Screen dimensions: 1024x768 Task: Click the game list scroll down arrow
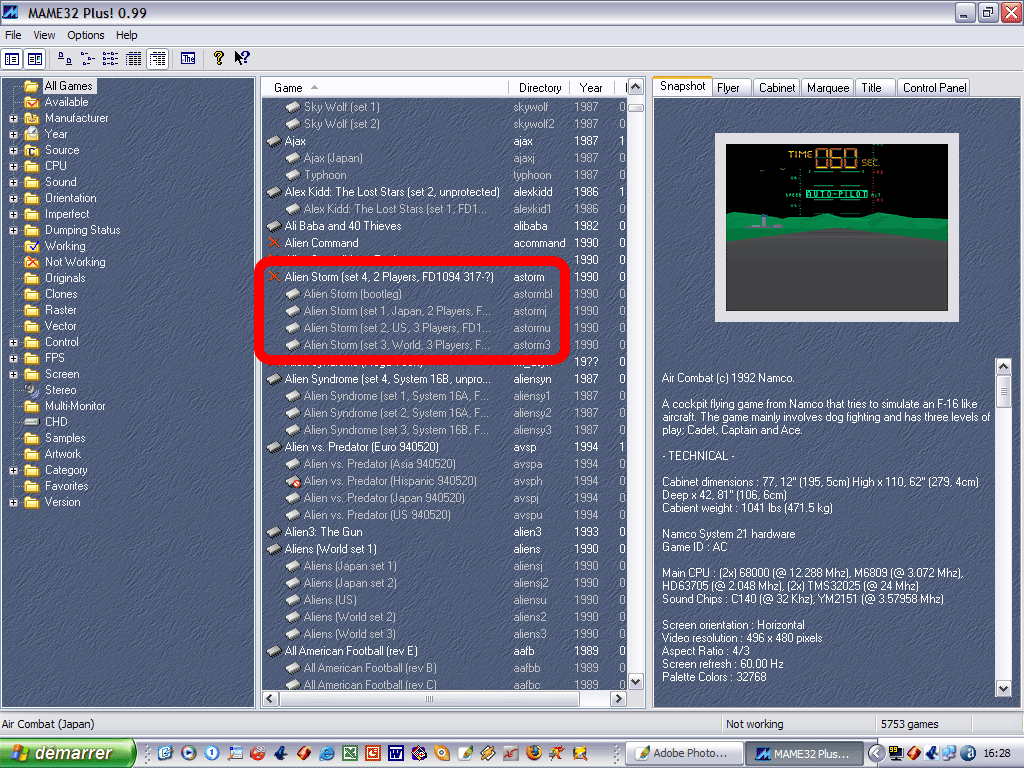[635, 682]
